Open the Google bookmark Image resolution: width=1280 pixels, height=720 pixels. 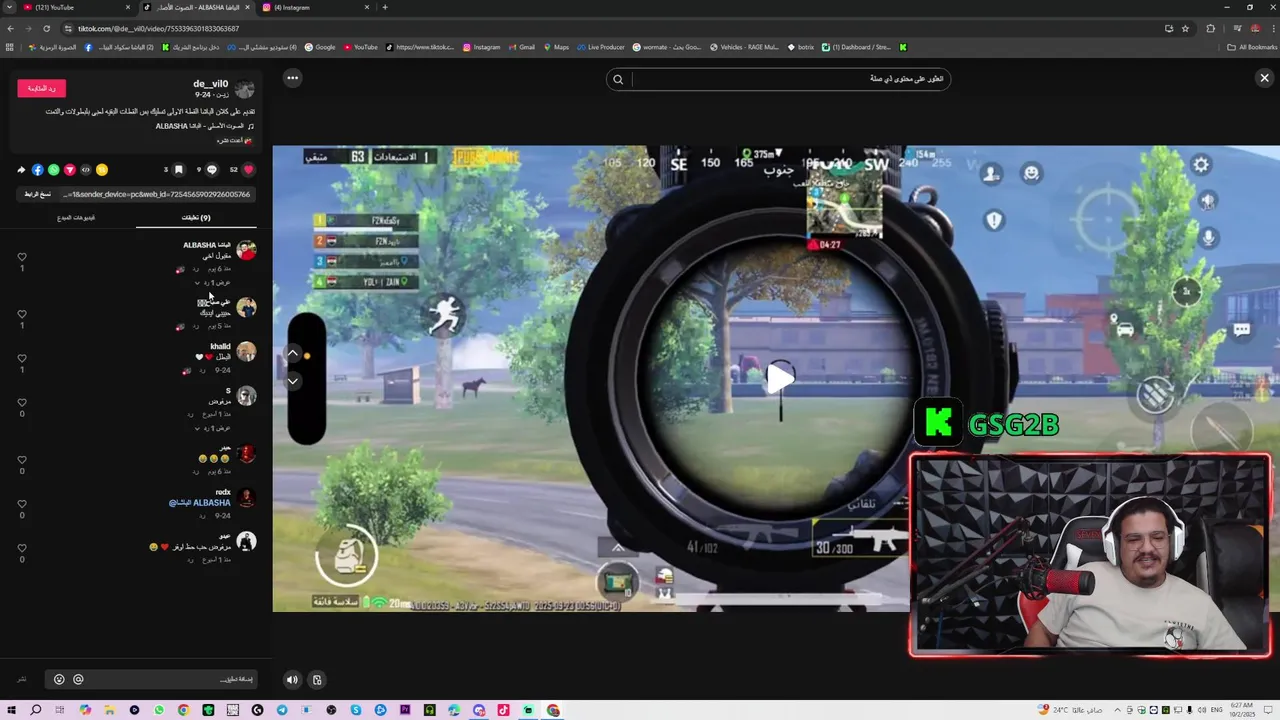(x=320, y=47)
